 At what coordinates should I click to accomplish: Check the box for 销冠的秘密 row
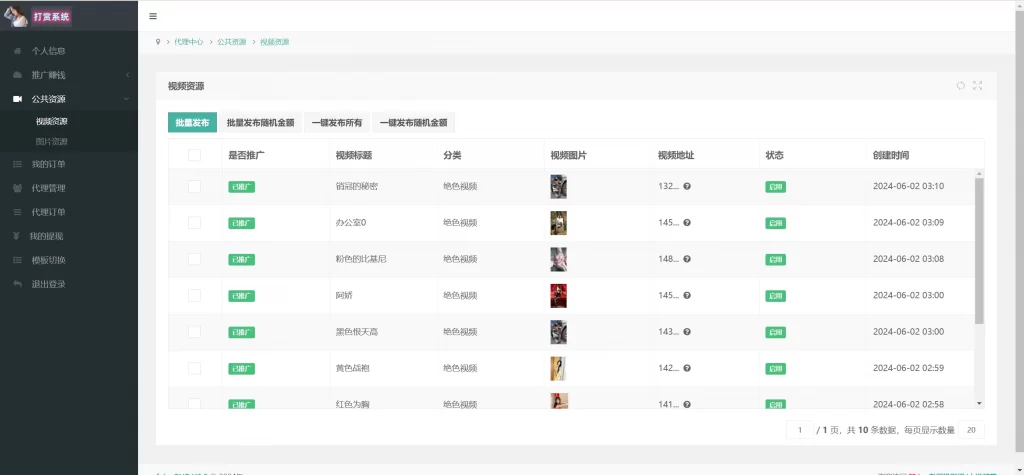point(194,187)
